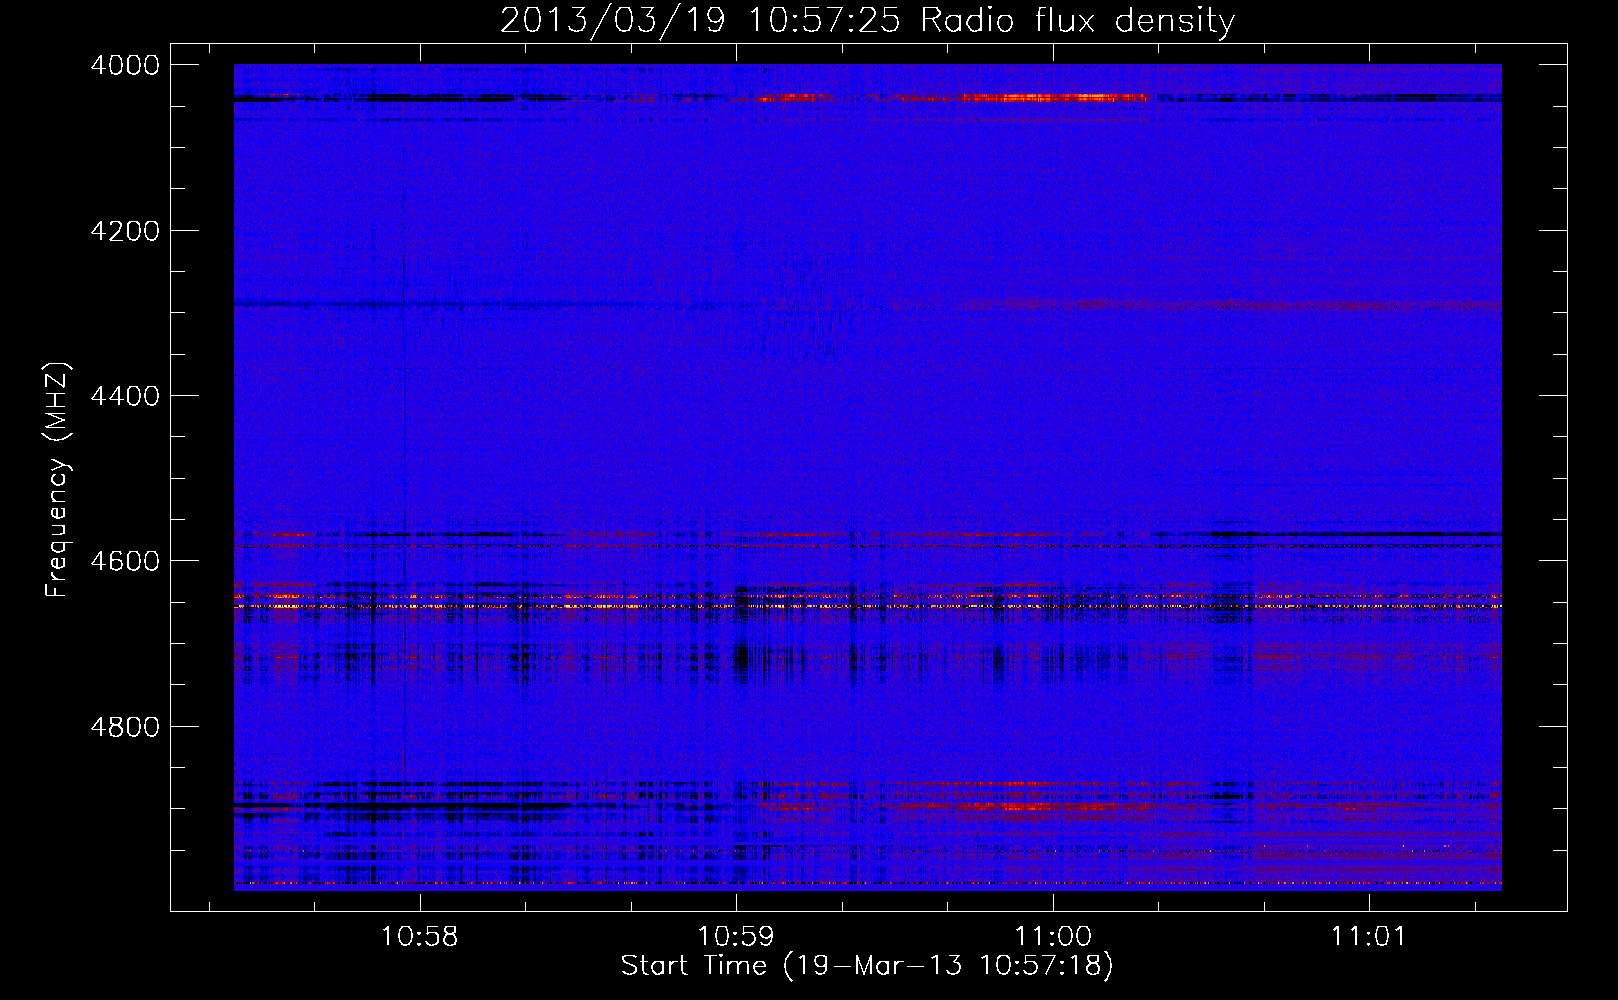Click the 10:58 time tick label

click(x=420, y=937)
